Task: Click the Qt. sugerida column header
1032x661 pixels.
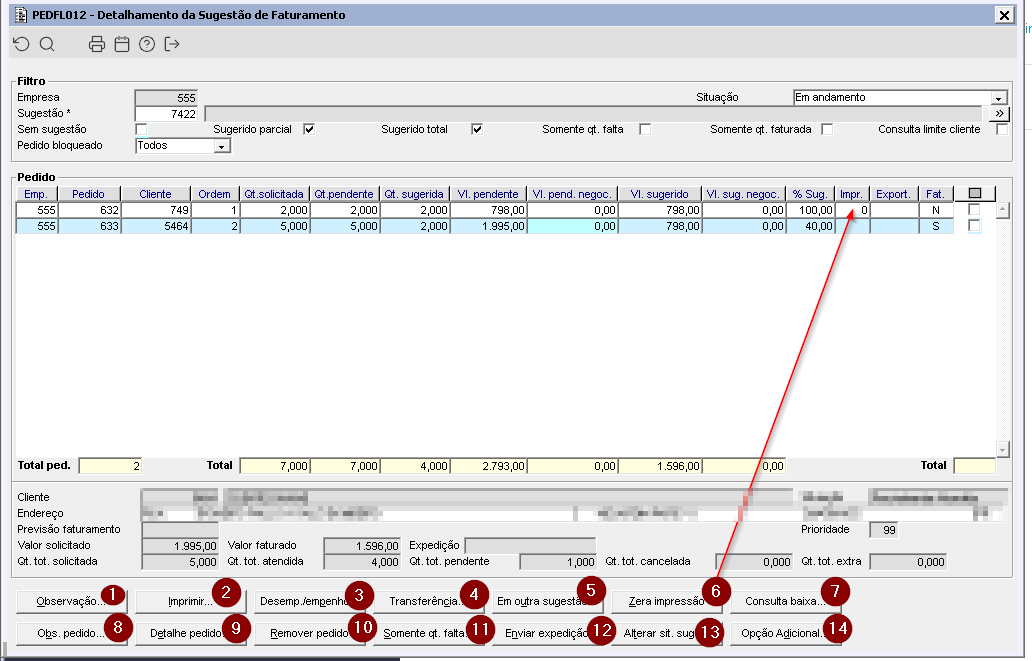Action: (414, 194)
